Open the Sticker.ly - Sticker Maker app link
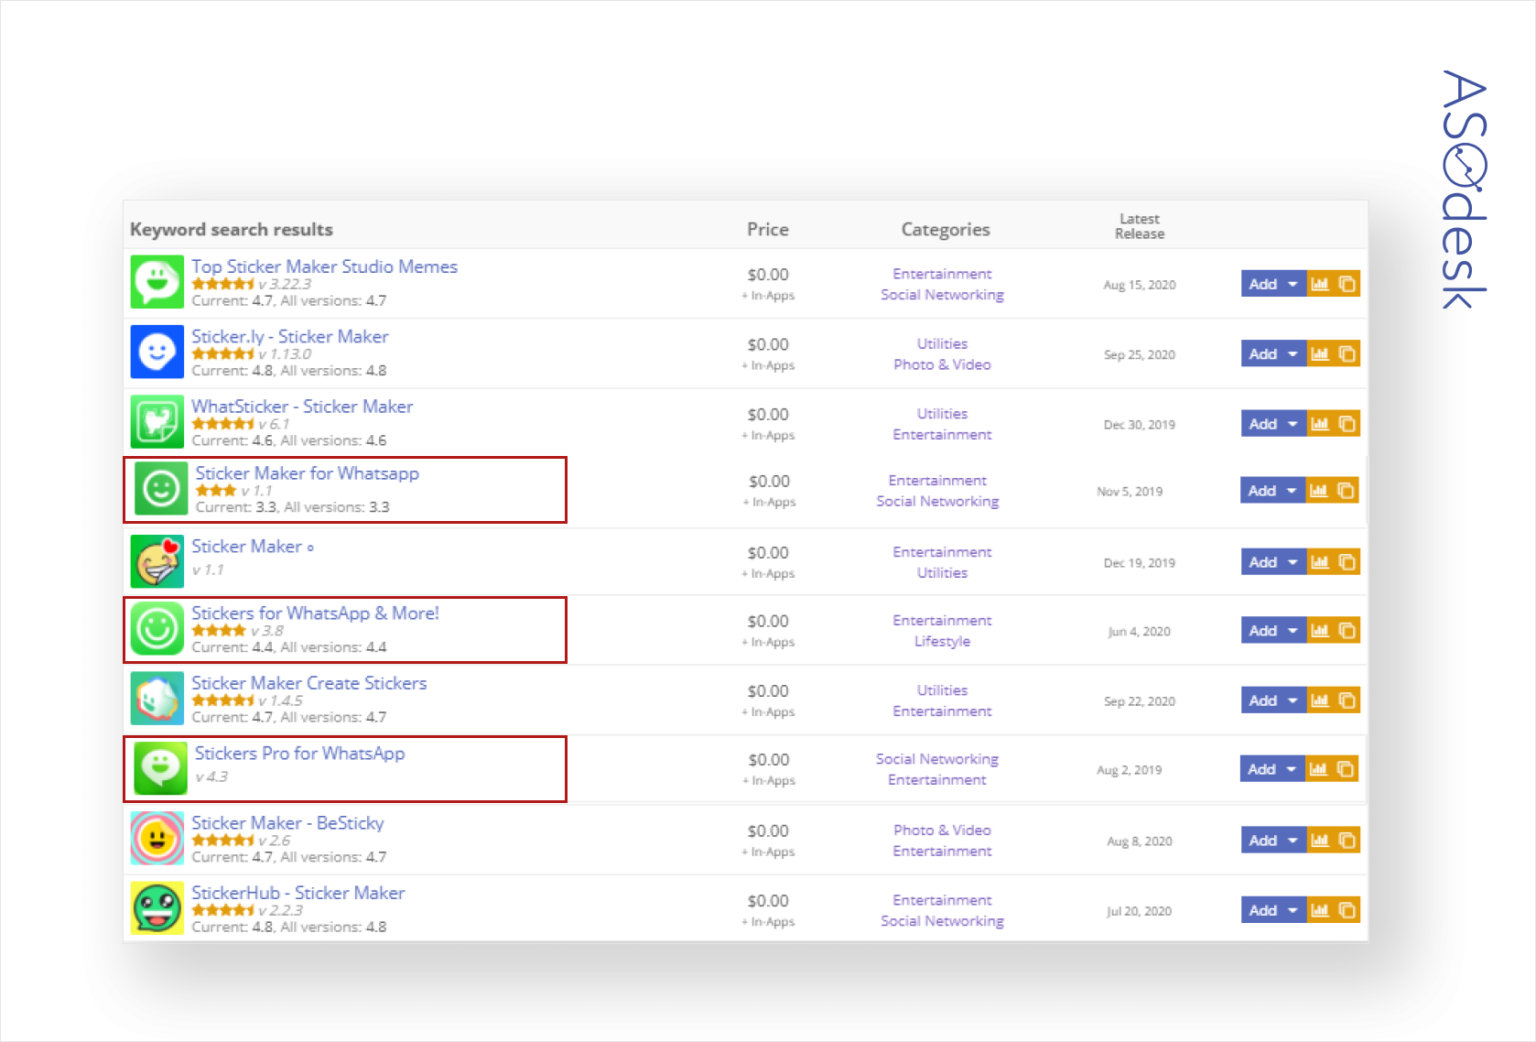Viewport: 1536px width, 1042px height. pyautogui.click(x=289, y=336)
